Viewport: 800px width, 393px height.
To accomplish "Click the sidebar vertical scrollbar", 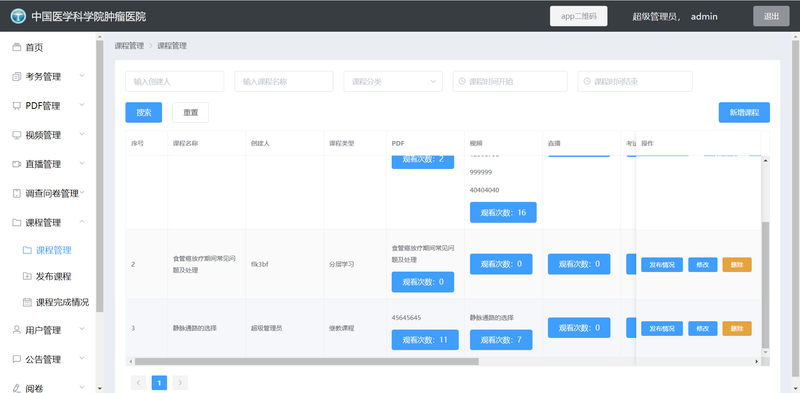I will [x=99, y=175].
